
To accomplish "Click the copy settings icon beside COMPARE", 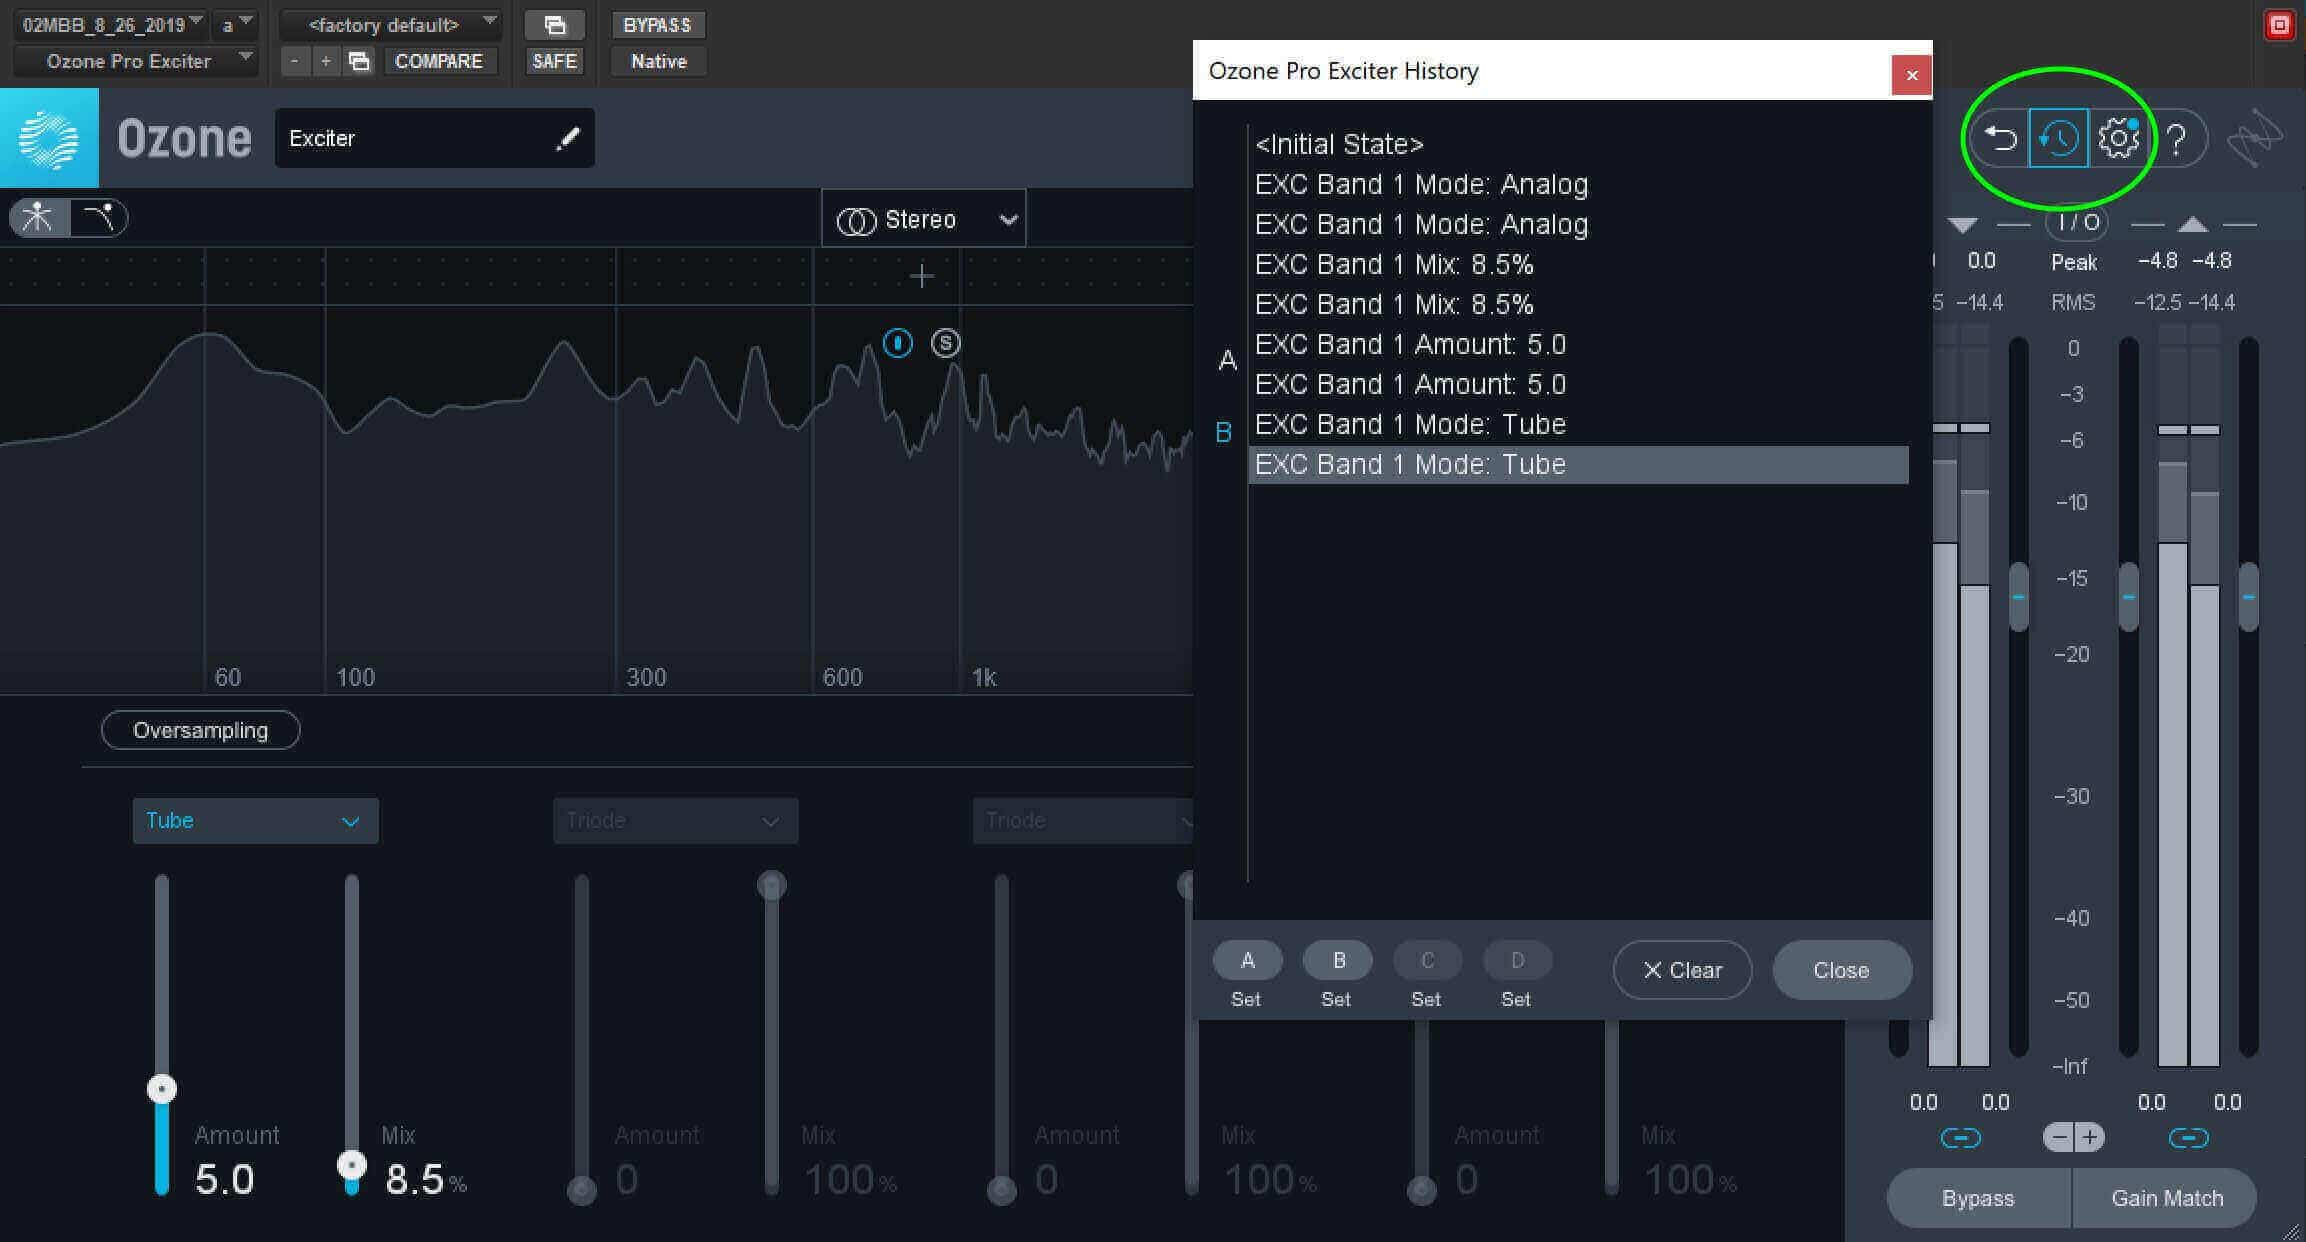I will point(359,61).
